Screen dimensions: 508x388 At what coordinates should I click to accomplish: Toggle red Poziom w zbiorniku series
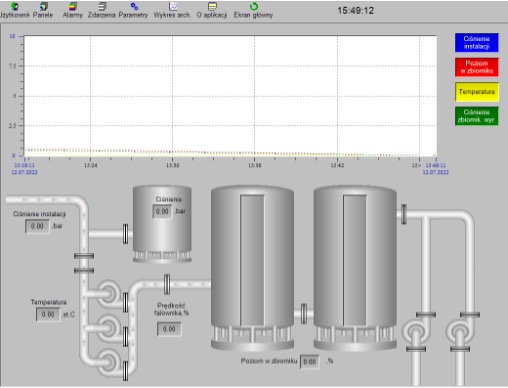click(477, 67)
